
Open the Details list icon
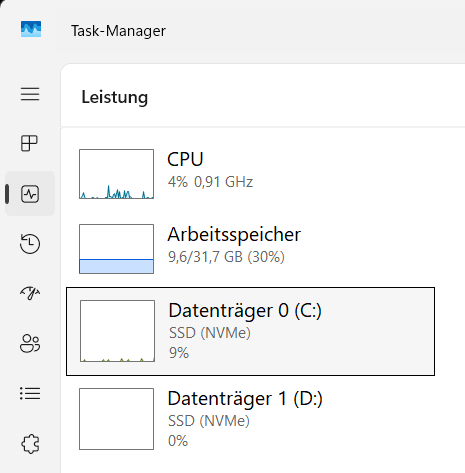[x=30, y=394]
